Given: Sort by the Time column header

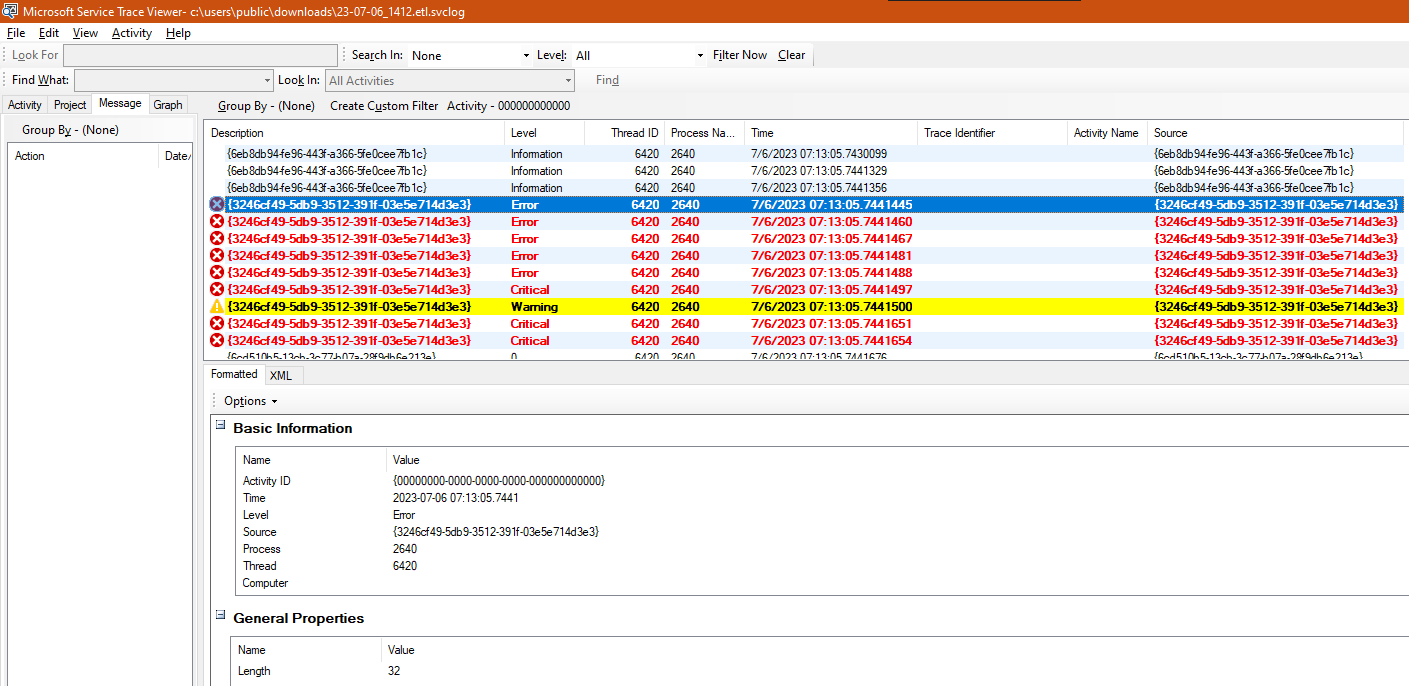Looking at the screenshot, I should 831,133.
